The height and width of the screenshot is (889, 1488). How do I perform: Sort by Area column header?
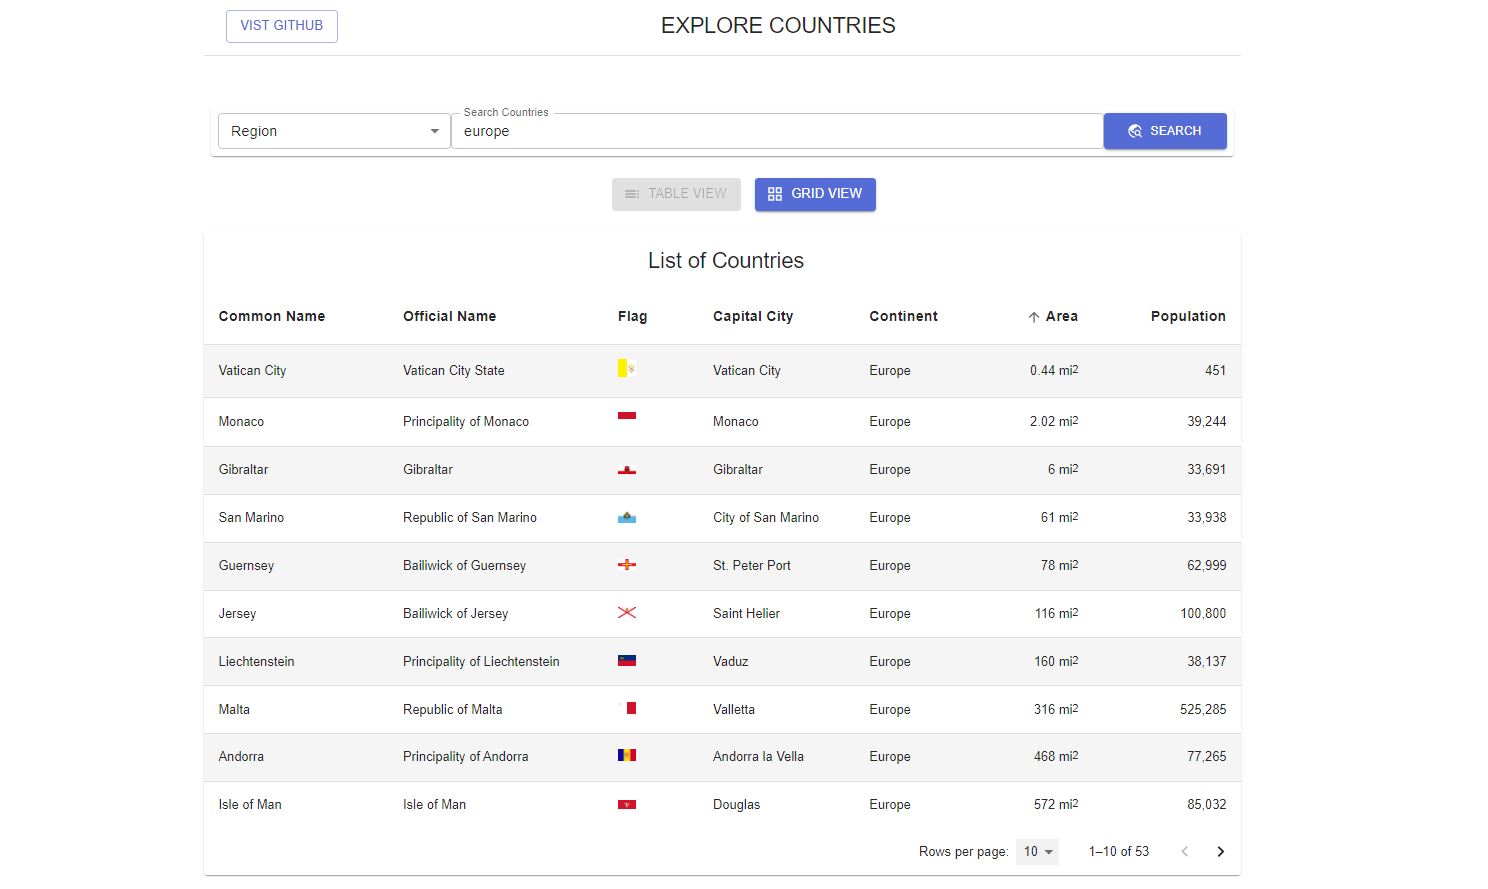click(1061, 316)
